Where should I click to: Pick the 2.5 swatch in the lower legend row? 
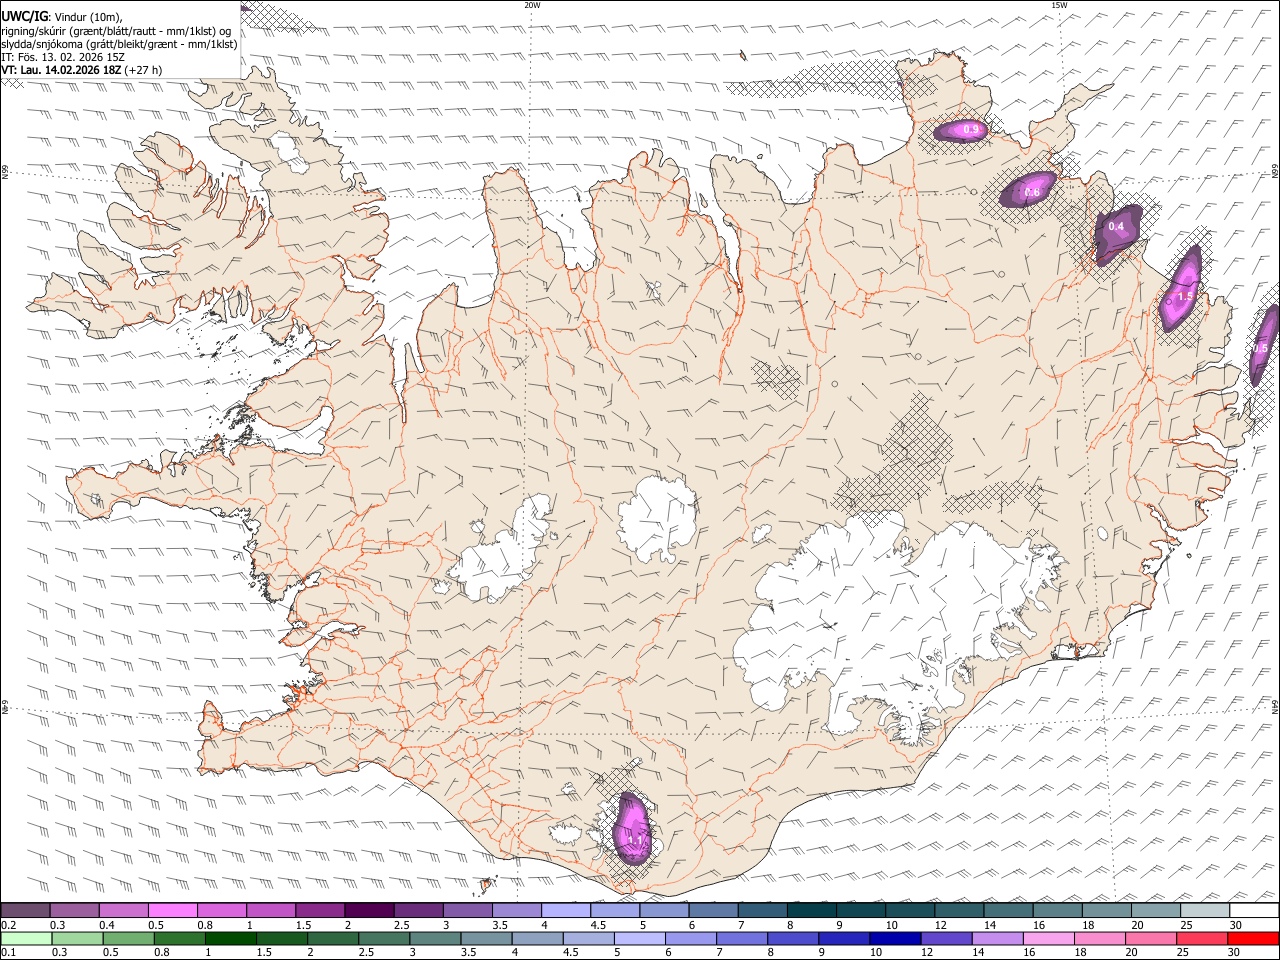tap(384, 938)
